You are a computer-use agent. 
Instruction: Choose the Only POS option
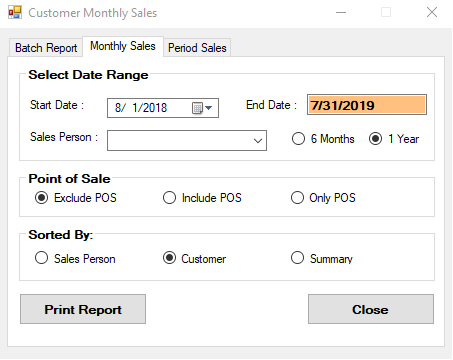323,198
